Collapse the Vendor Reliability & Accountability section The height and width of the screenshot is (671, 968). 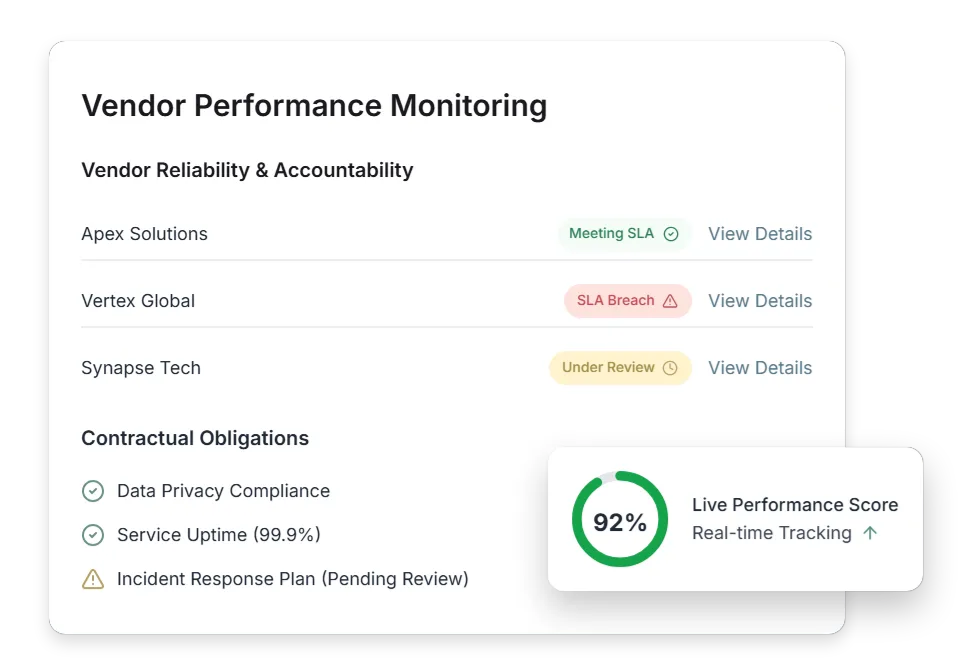247,170
